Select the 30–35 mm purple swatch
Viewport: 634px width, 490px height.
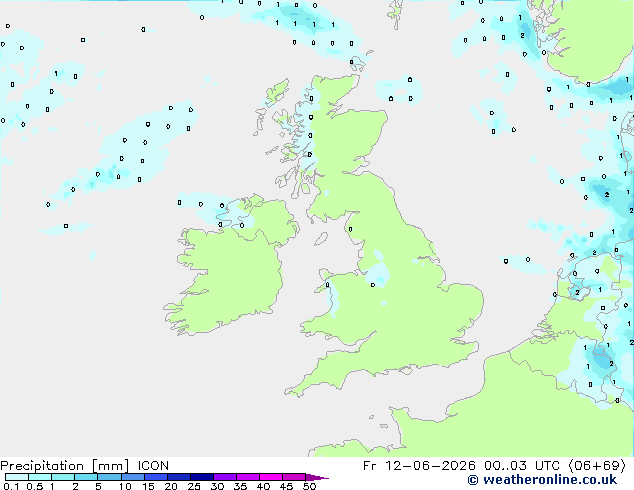(x=225, y=477)
